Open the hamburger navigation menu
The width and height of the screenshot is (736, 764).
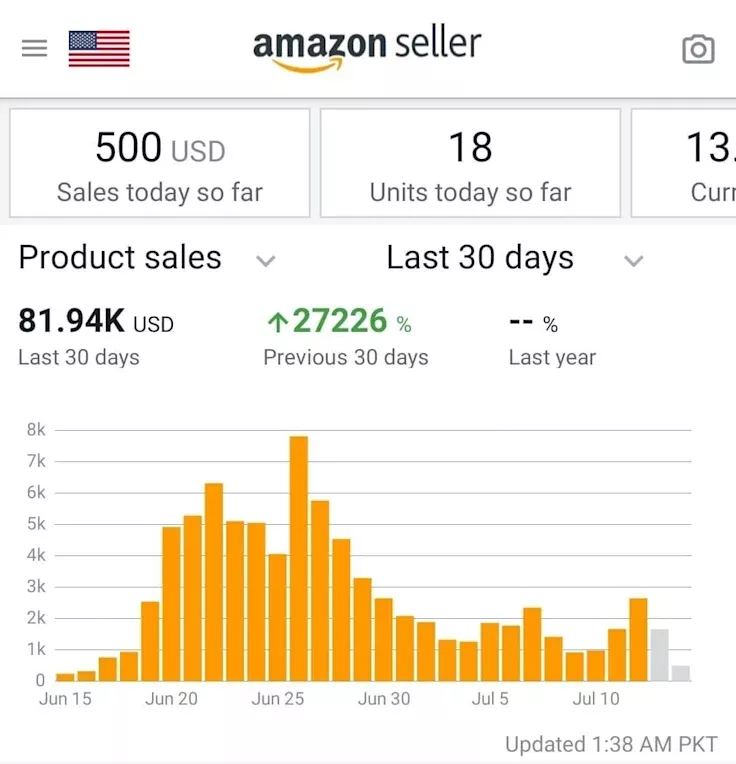tap(34, 48)
